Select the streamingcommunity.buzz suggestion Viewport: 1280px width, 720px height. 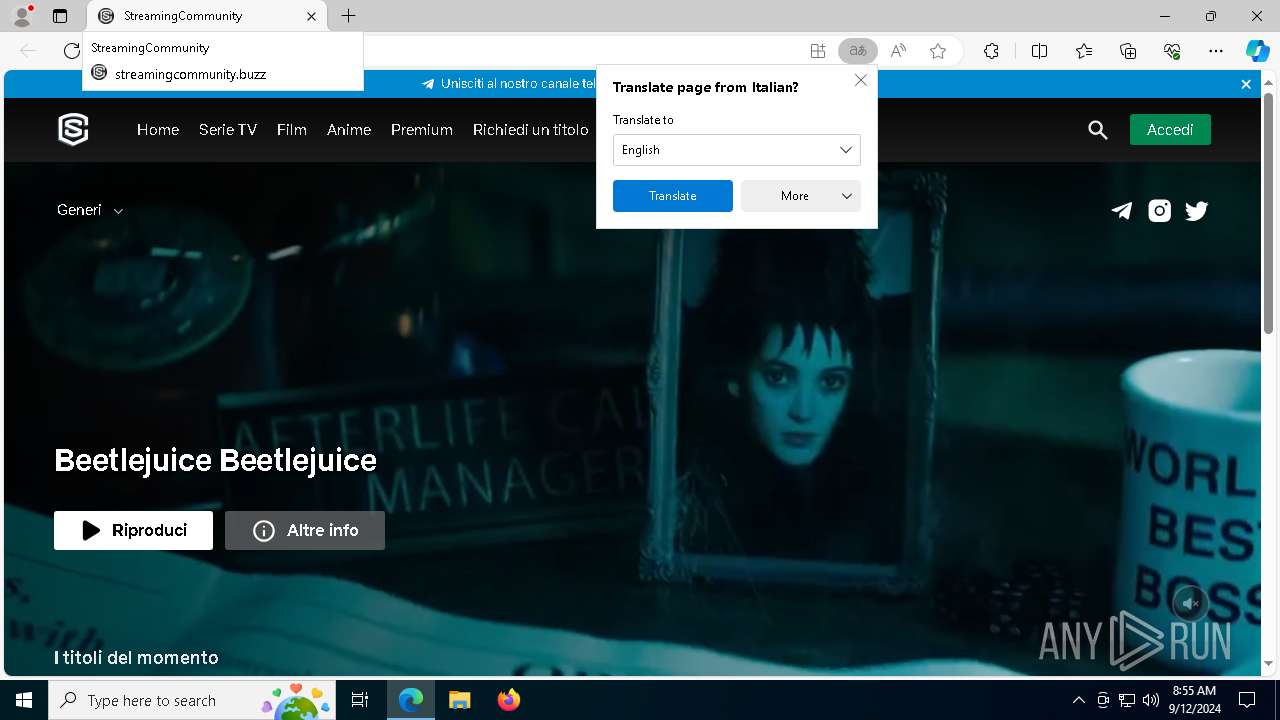click(223, 74)
